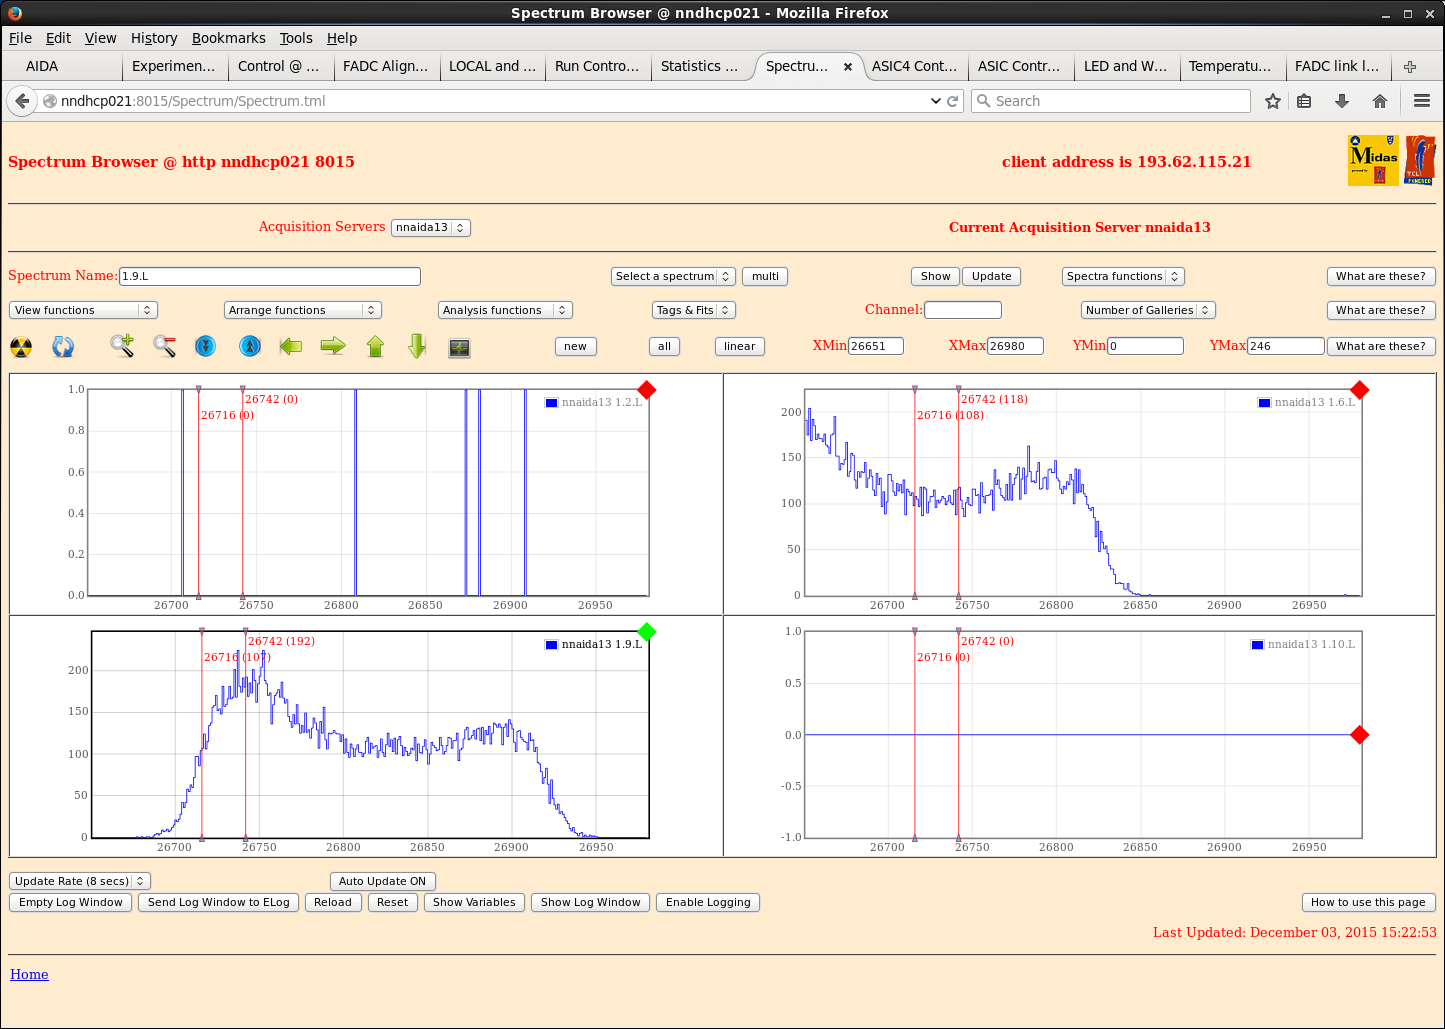Click the green up arrow icon
Screen dimensions: 1445x1029
point(375,346)
